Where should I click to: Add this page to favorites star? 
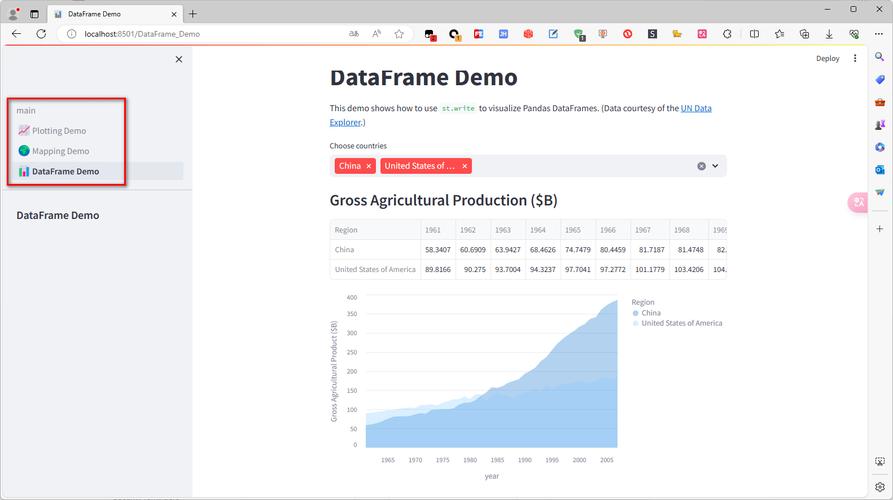coord(399,34)
